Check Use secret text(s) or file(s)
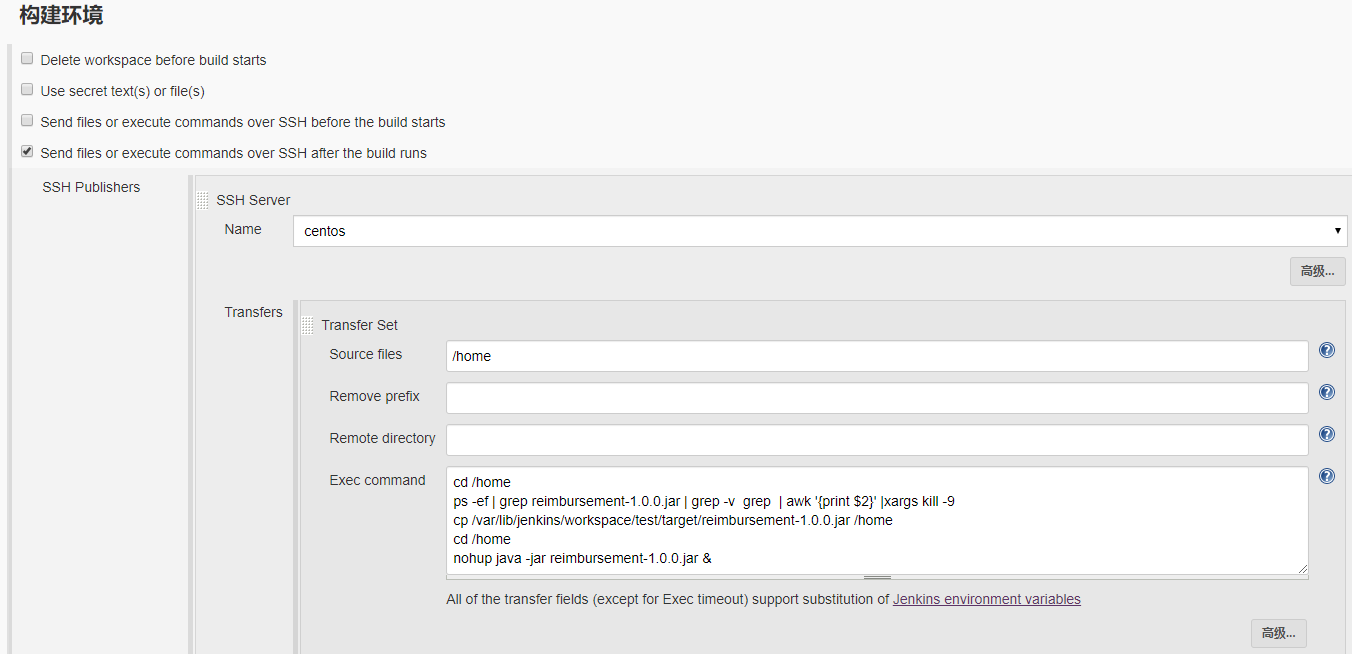Screen dimensions: 1352x654 pyautogui.click(x=27, y=90)
